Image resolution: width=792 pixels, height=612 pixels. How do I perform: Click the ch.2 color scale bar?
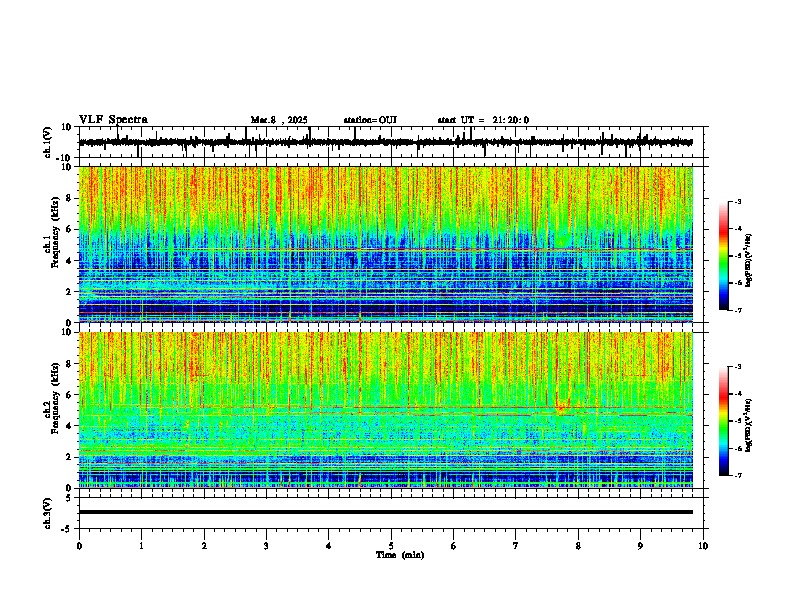[724, 421]
